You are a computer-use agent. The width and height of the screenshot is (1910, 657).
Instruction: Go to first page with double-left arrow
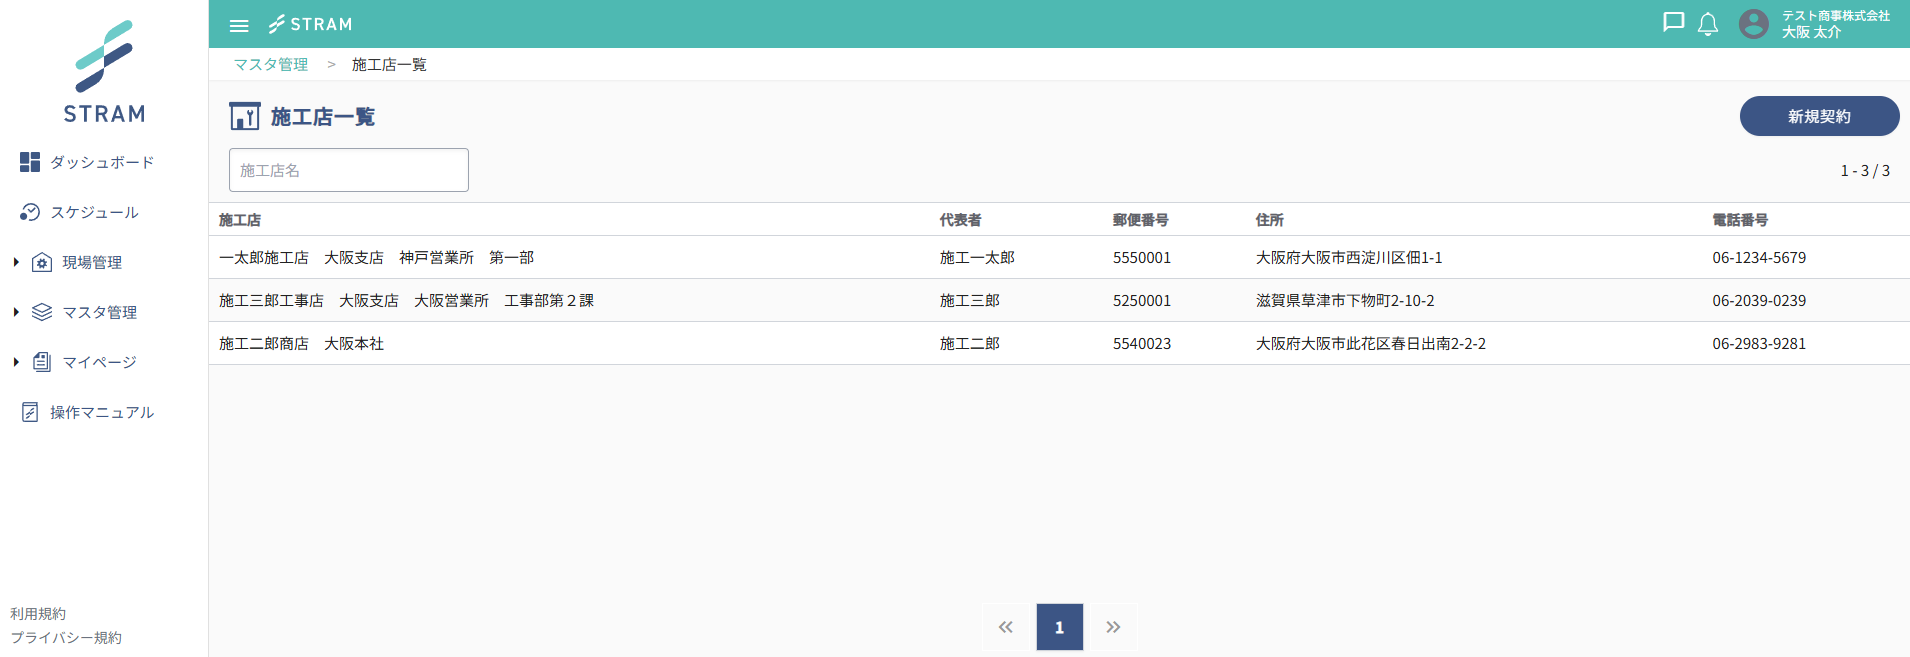coord(1005,627)
